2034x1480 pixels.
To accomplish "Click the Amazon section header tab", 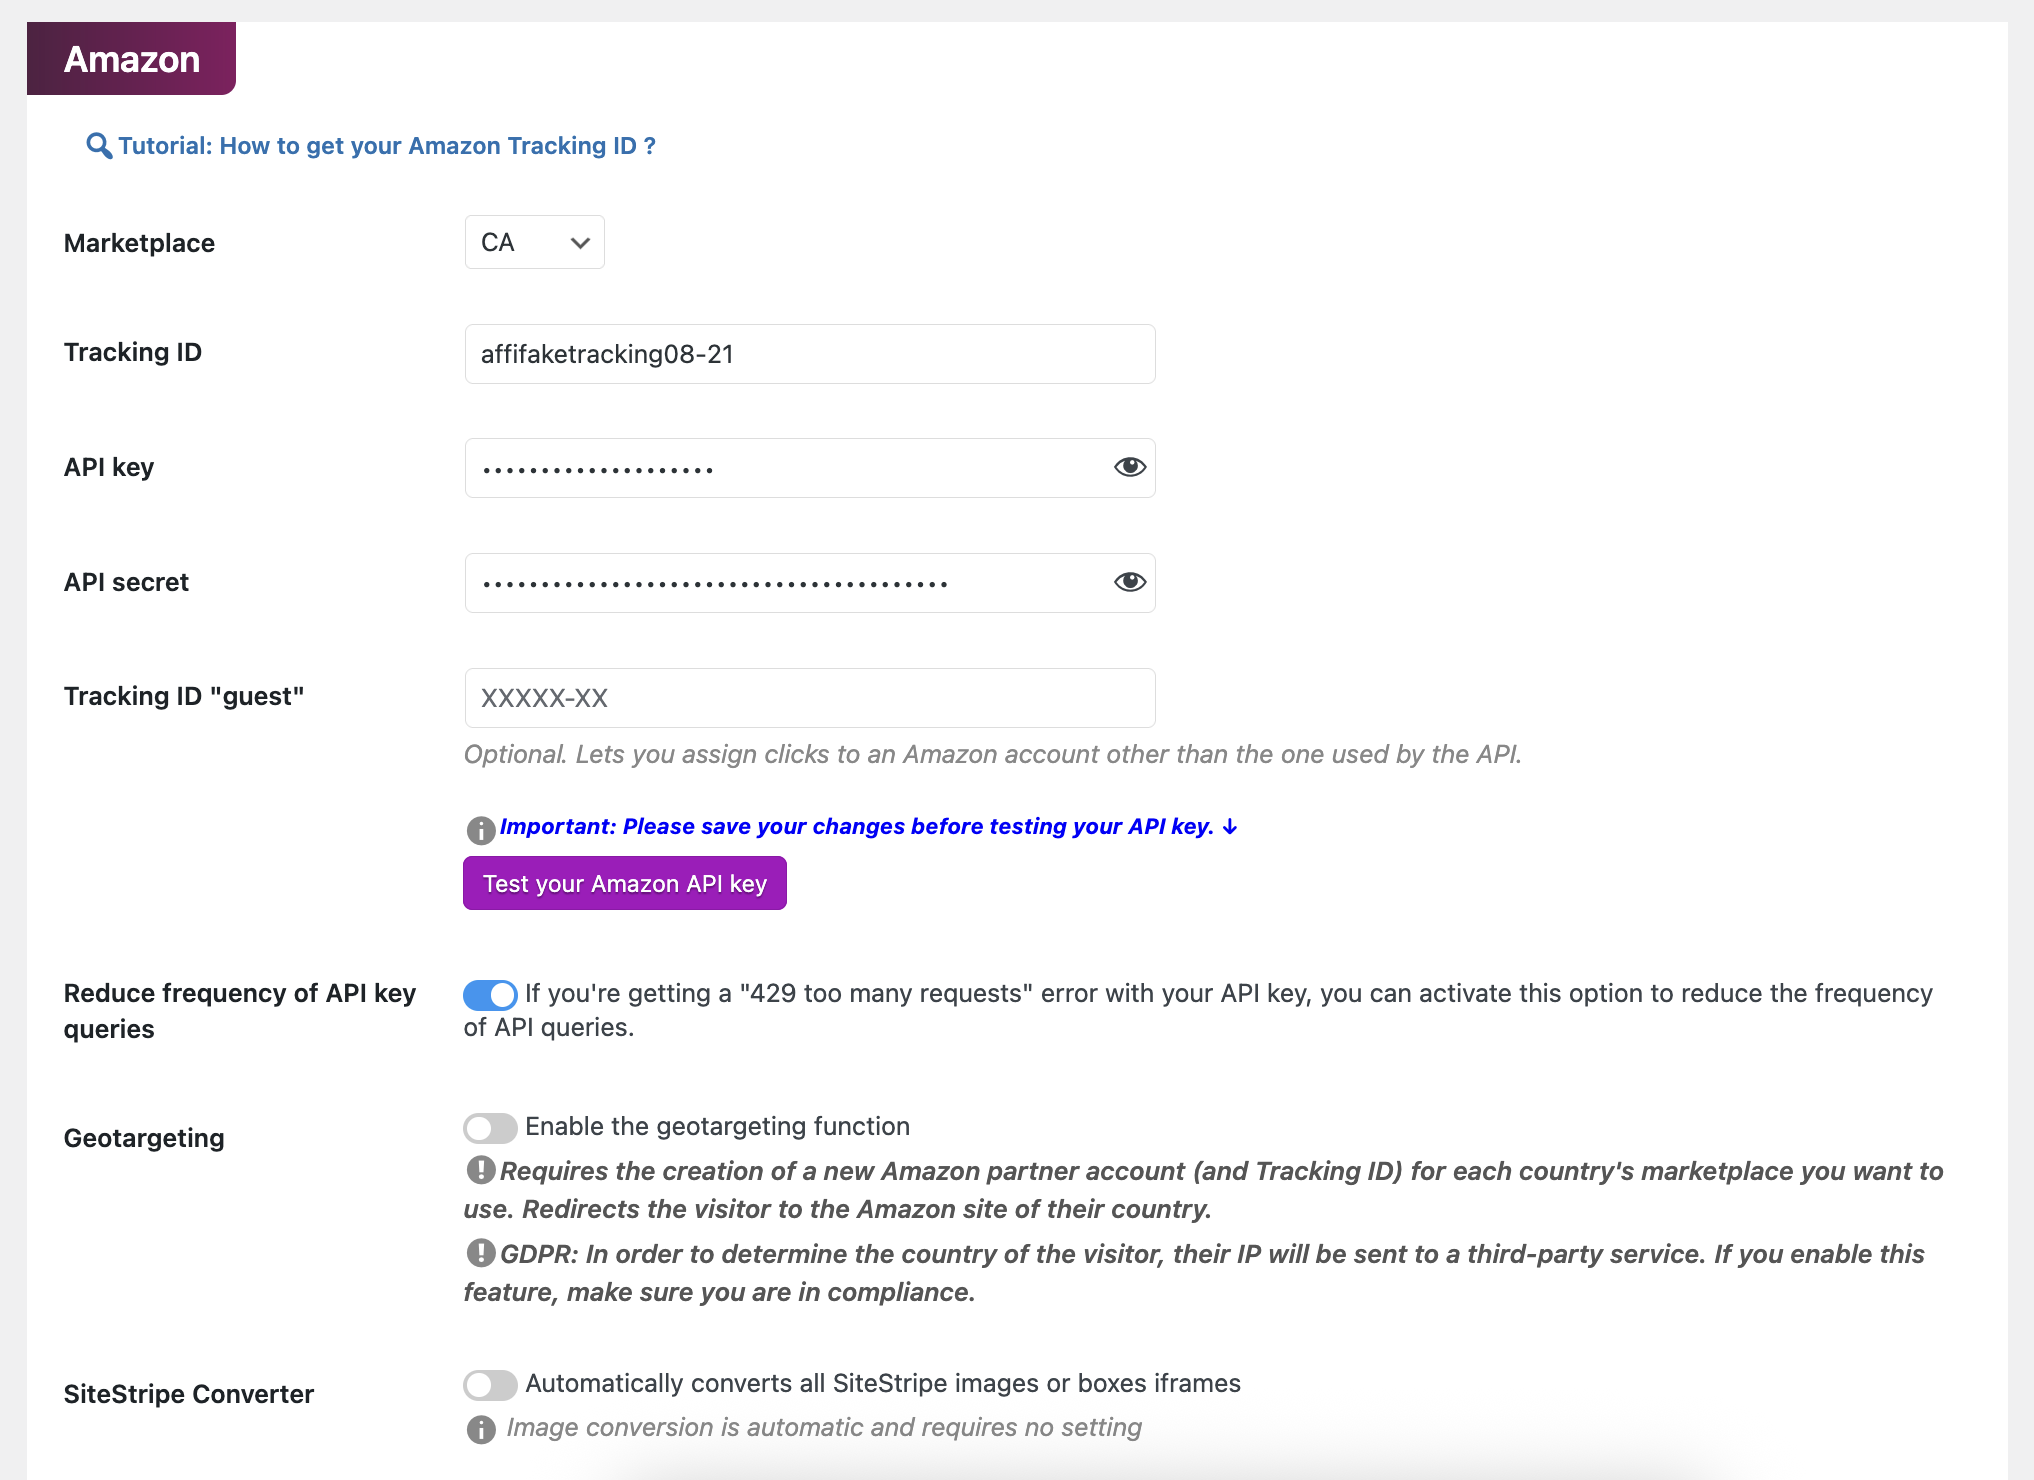I will pos(131,59).
